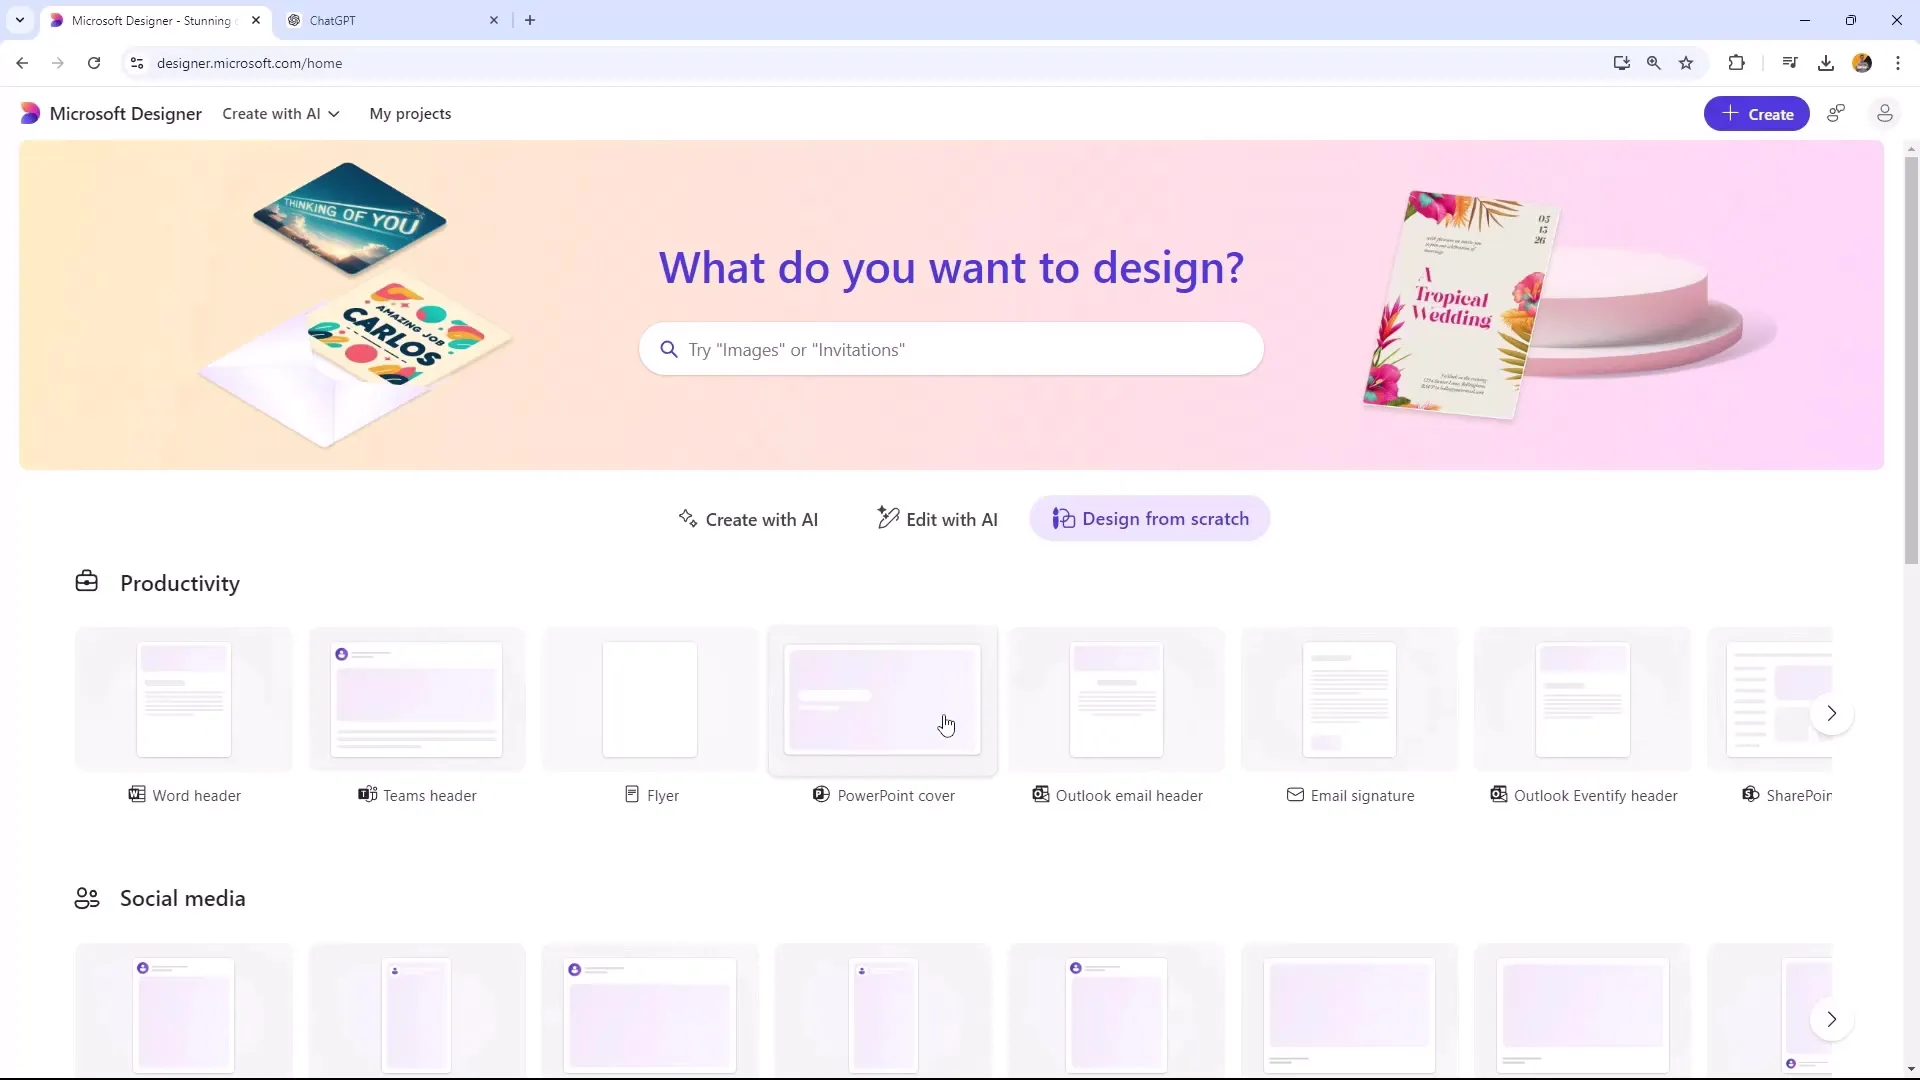1920x1080 pixels.
Task: Open the Outlook email header thumbnail
Action: [1116, 699]
